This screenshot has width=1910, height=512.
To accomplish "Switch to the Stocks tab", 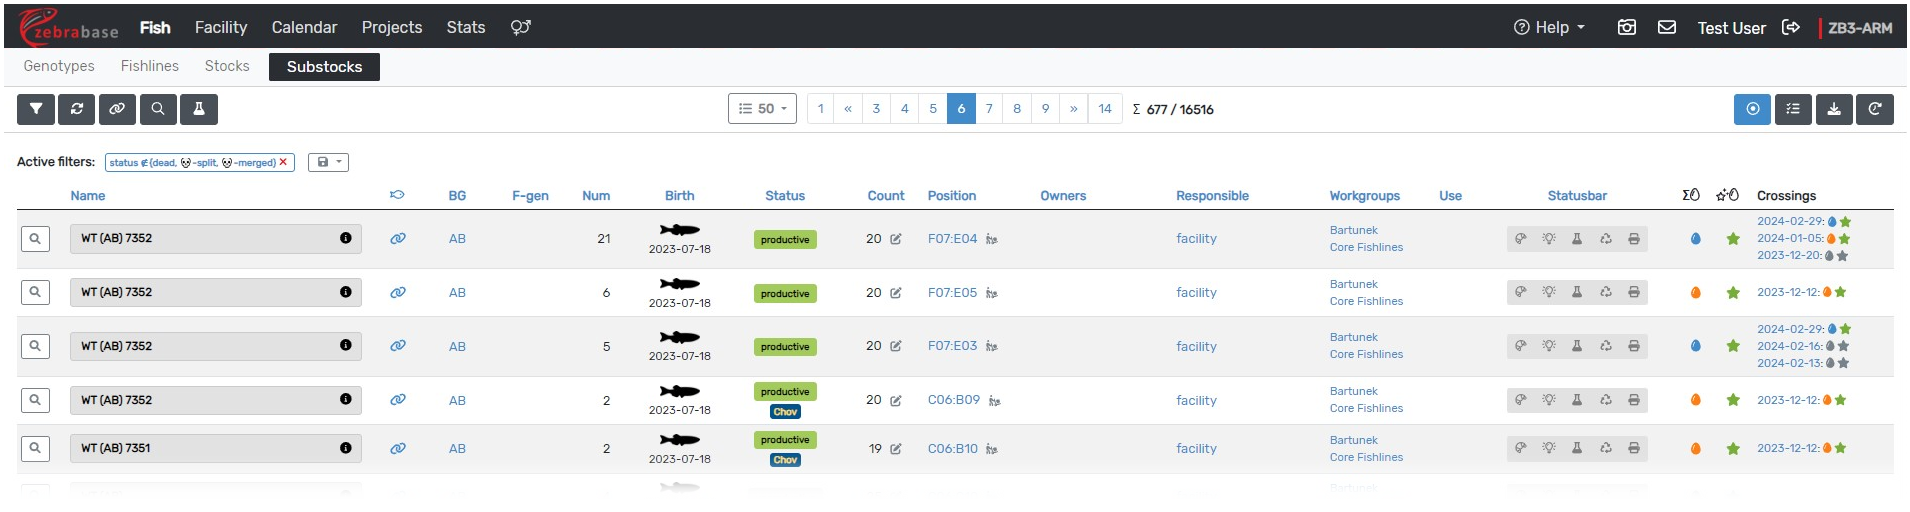I will click(x=227, y=66).
